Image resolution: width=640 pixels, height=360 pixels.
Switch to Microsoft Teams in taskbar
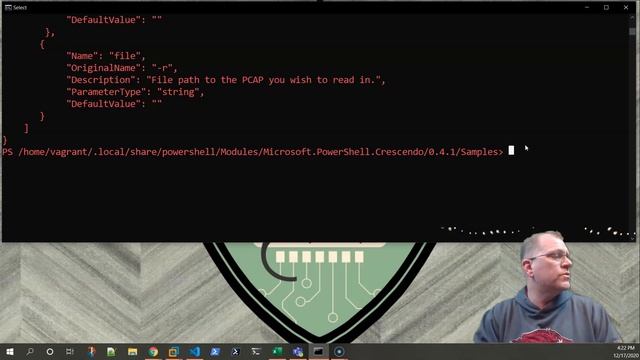[298, 351]
